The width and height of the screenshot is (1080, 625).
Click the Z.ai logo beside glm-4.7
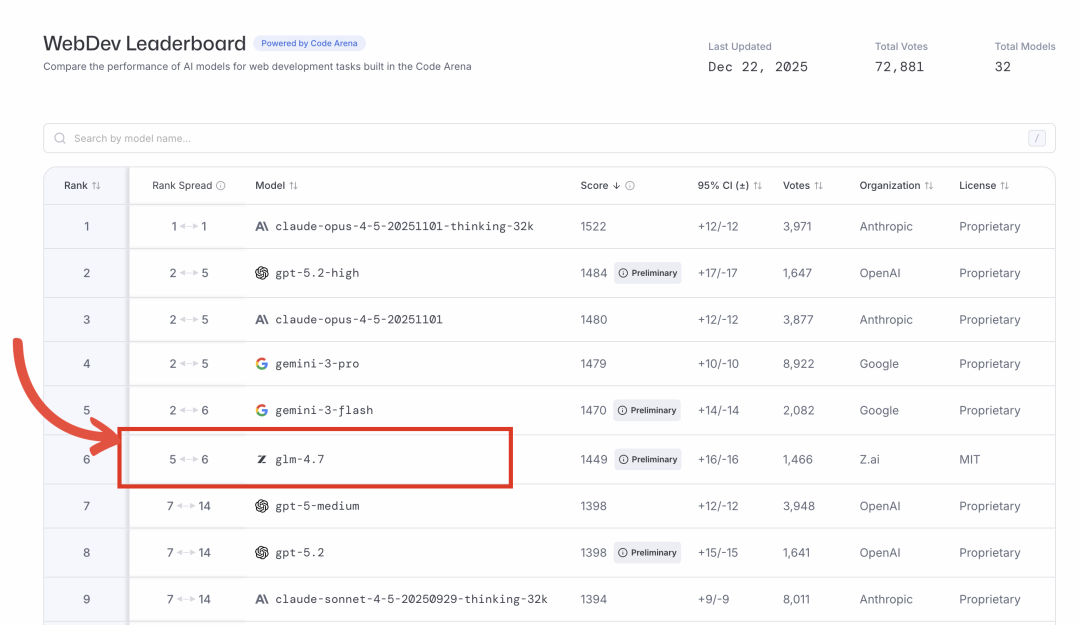point(262,460)
